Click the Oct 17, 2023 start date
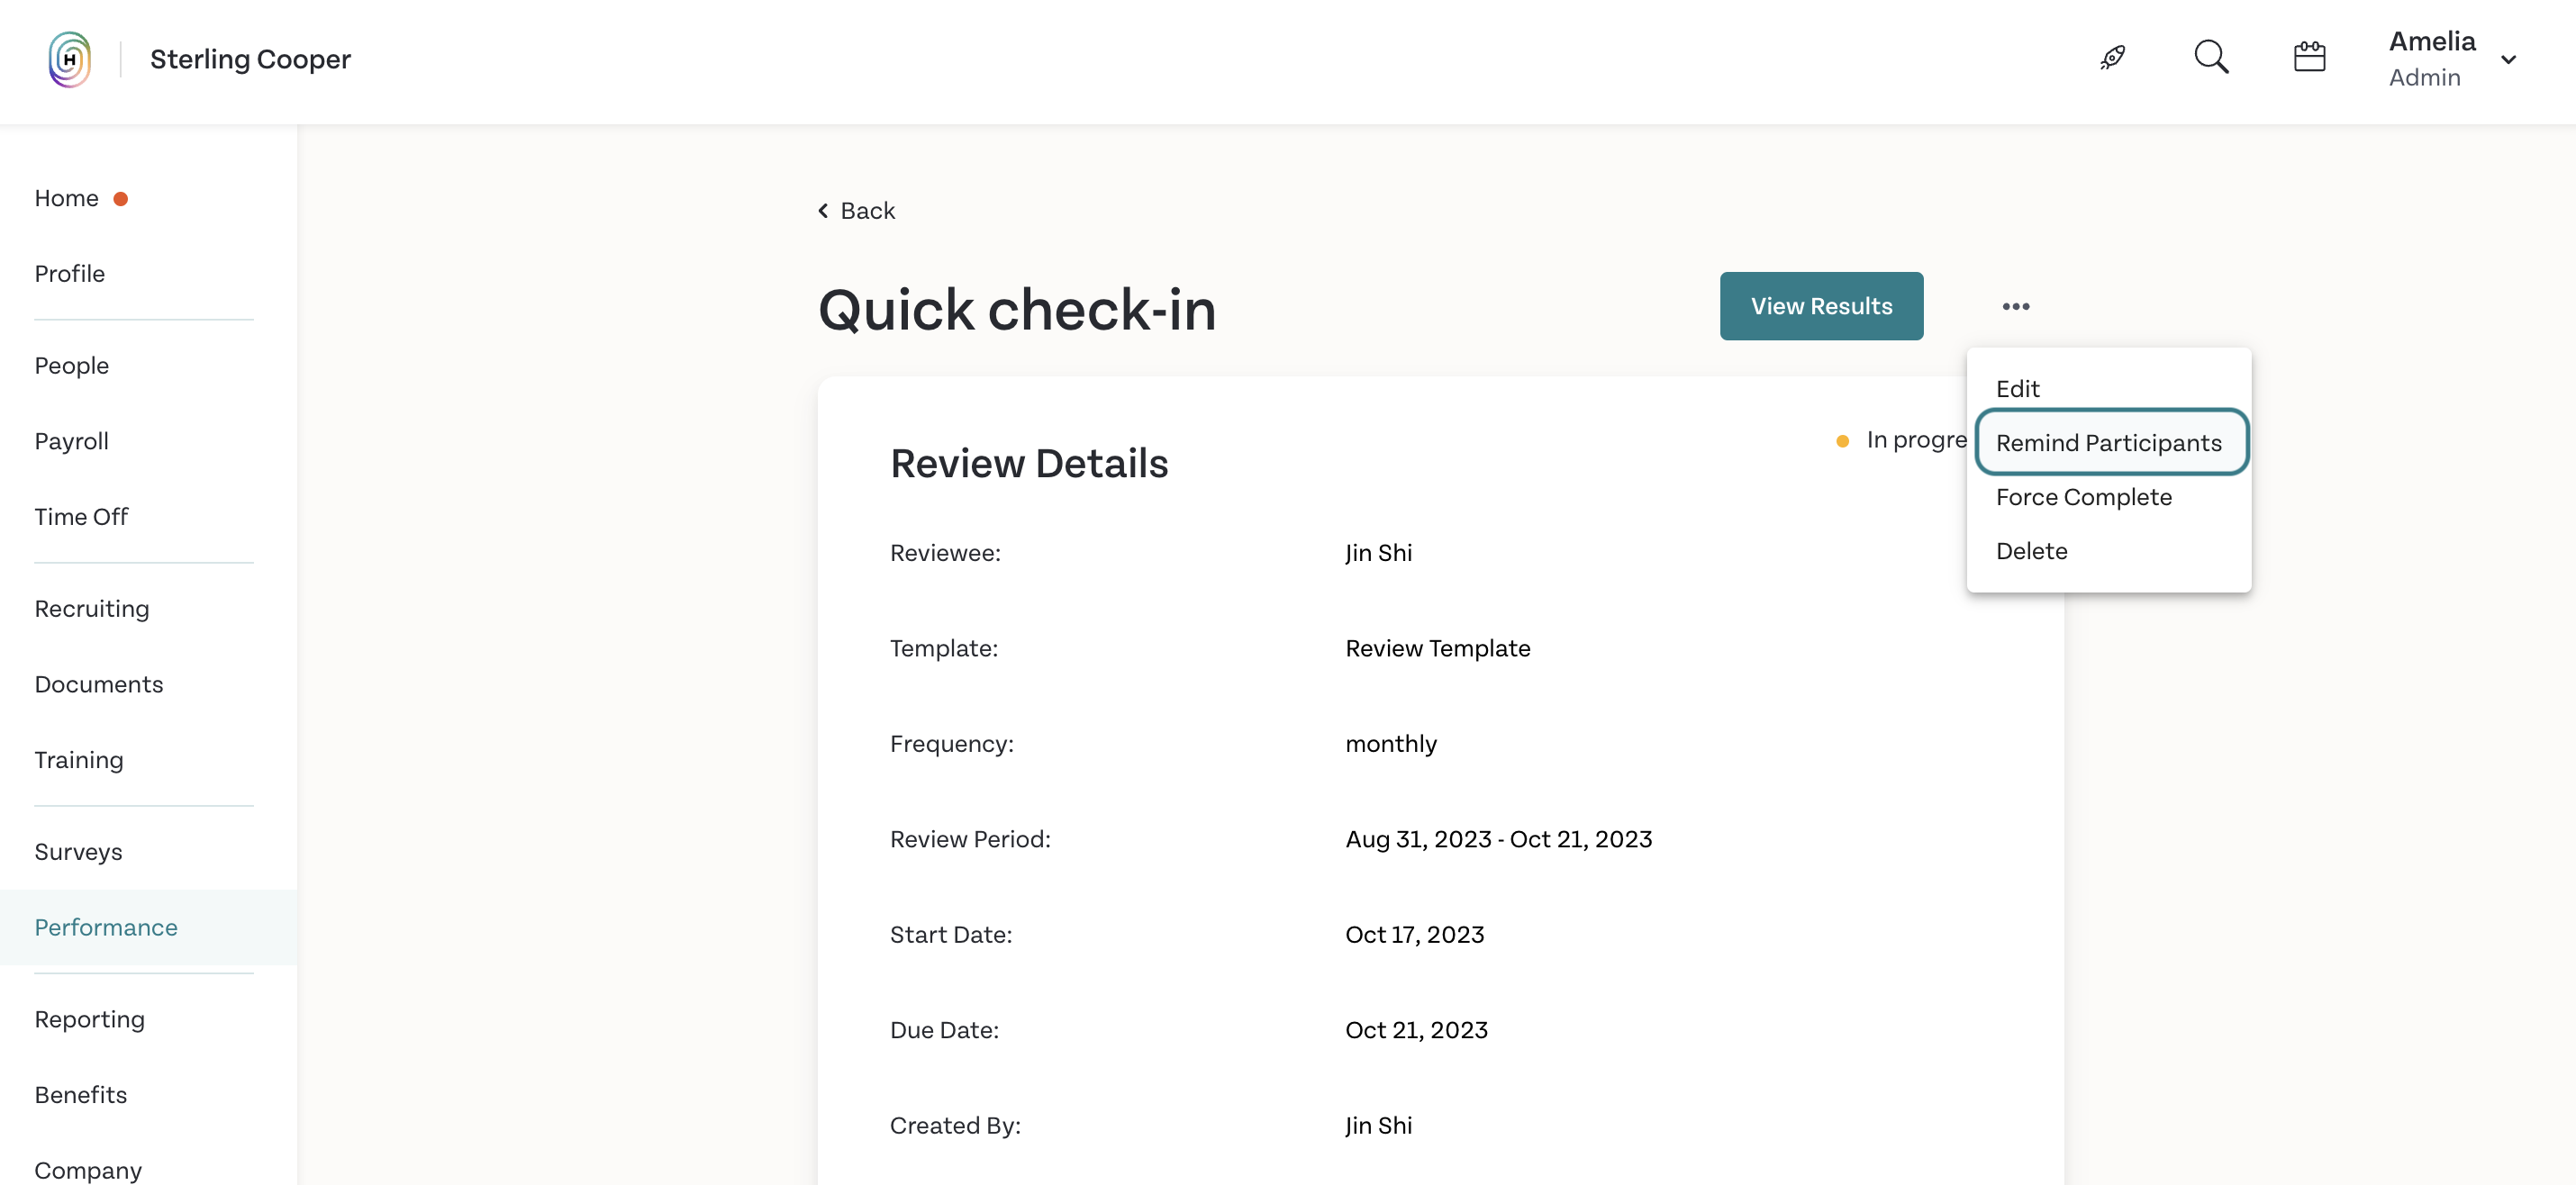The height and width of the screenshot is (1185, 2576). [x=1414, y=935]
